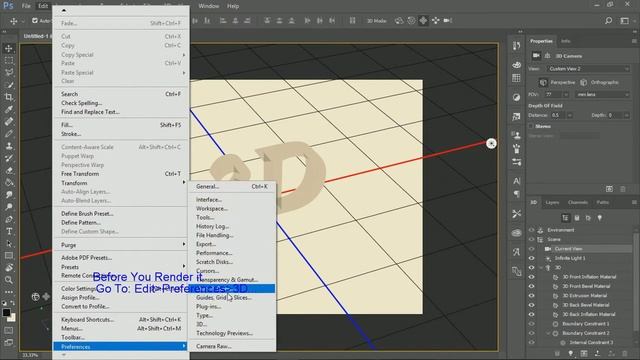The width and height of the screenshot is (640, 360).
Task: Select the Clone Stamp tool
Action: (x=9, y=146)
